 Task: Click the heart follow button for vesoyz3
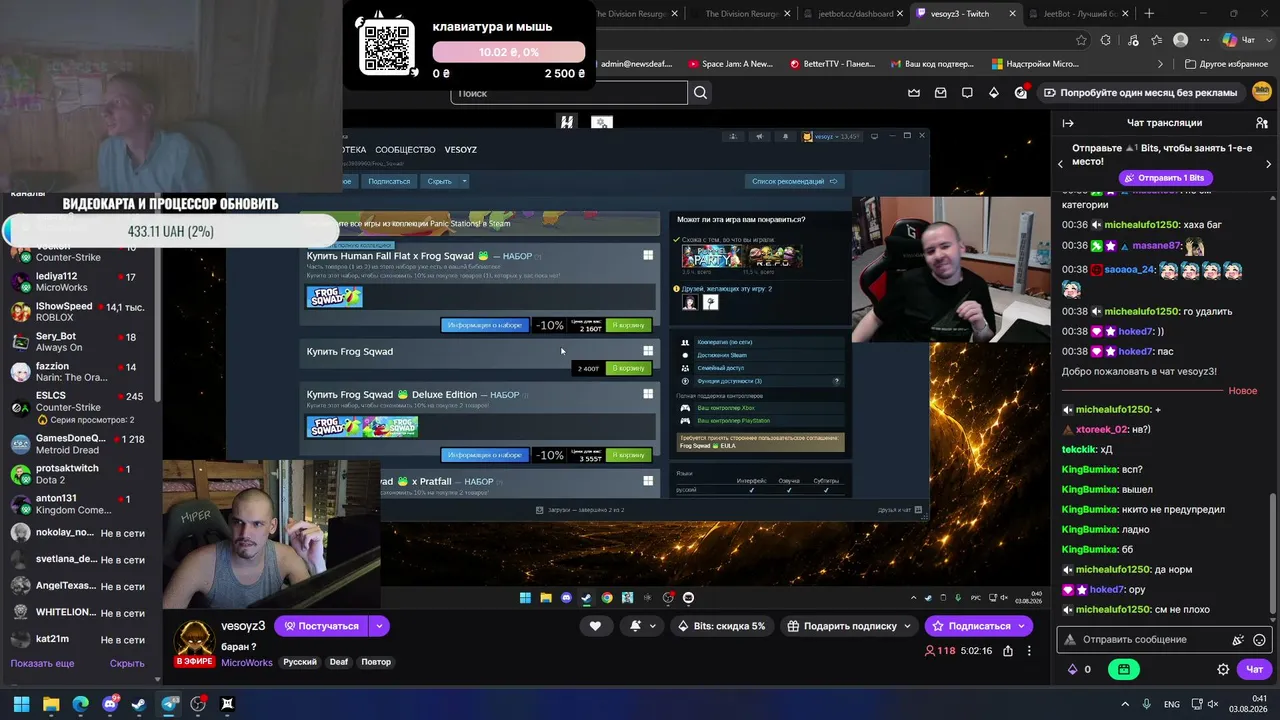[x=595, y=626]
